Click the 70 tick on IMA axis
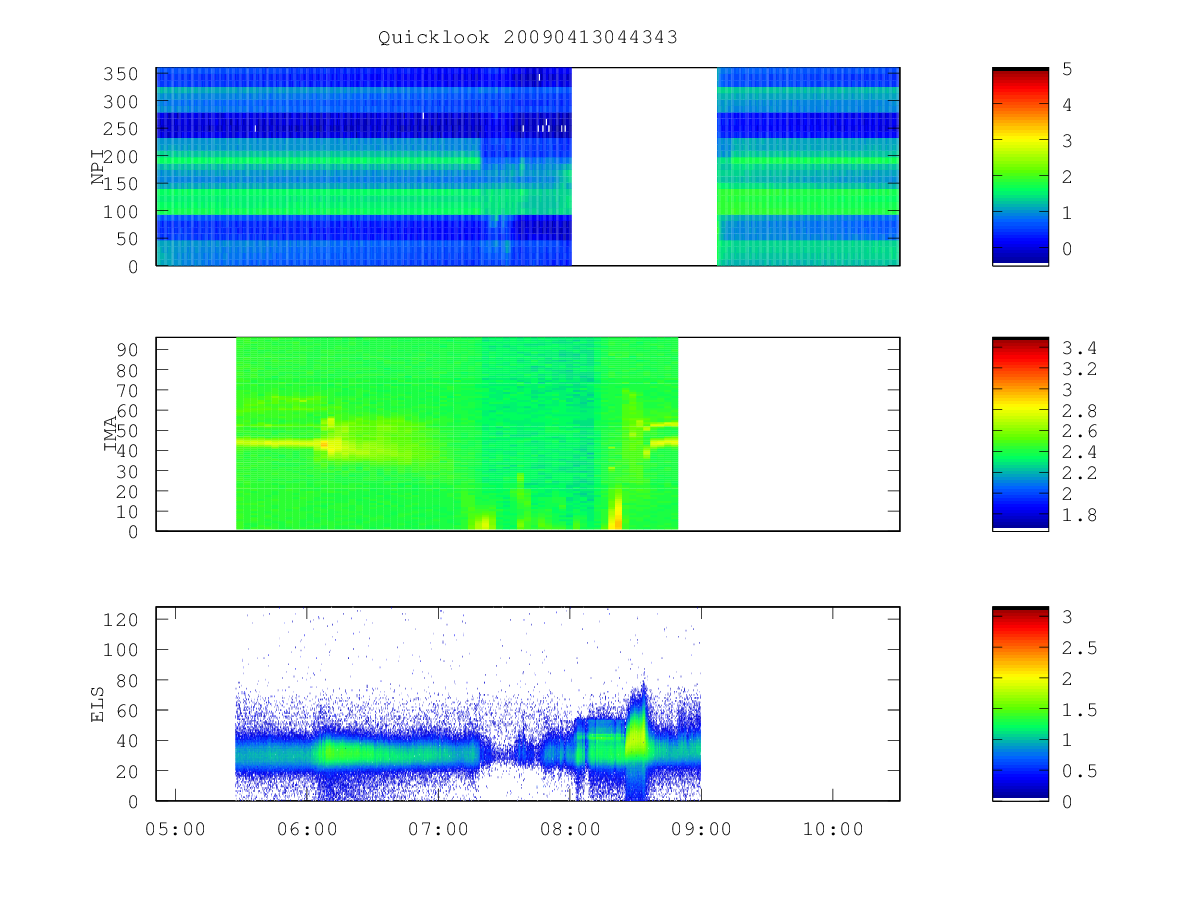1200x900 pixels. click(127, 390)
